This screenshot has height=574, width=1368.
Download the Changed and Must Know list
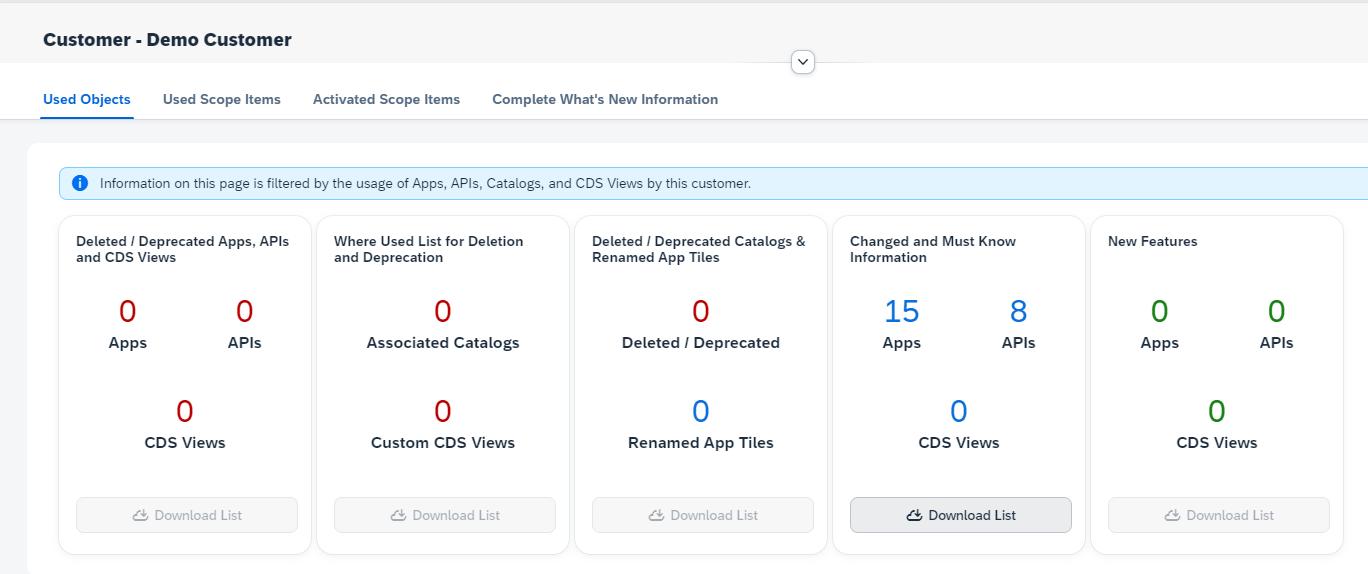coord(960,515)
